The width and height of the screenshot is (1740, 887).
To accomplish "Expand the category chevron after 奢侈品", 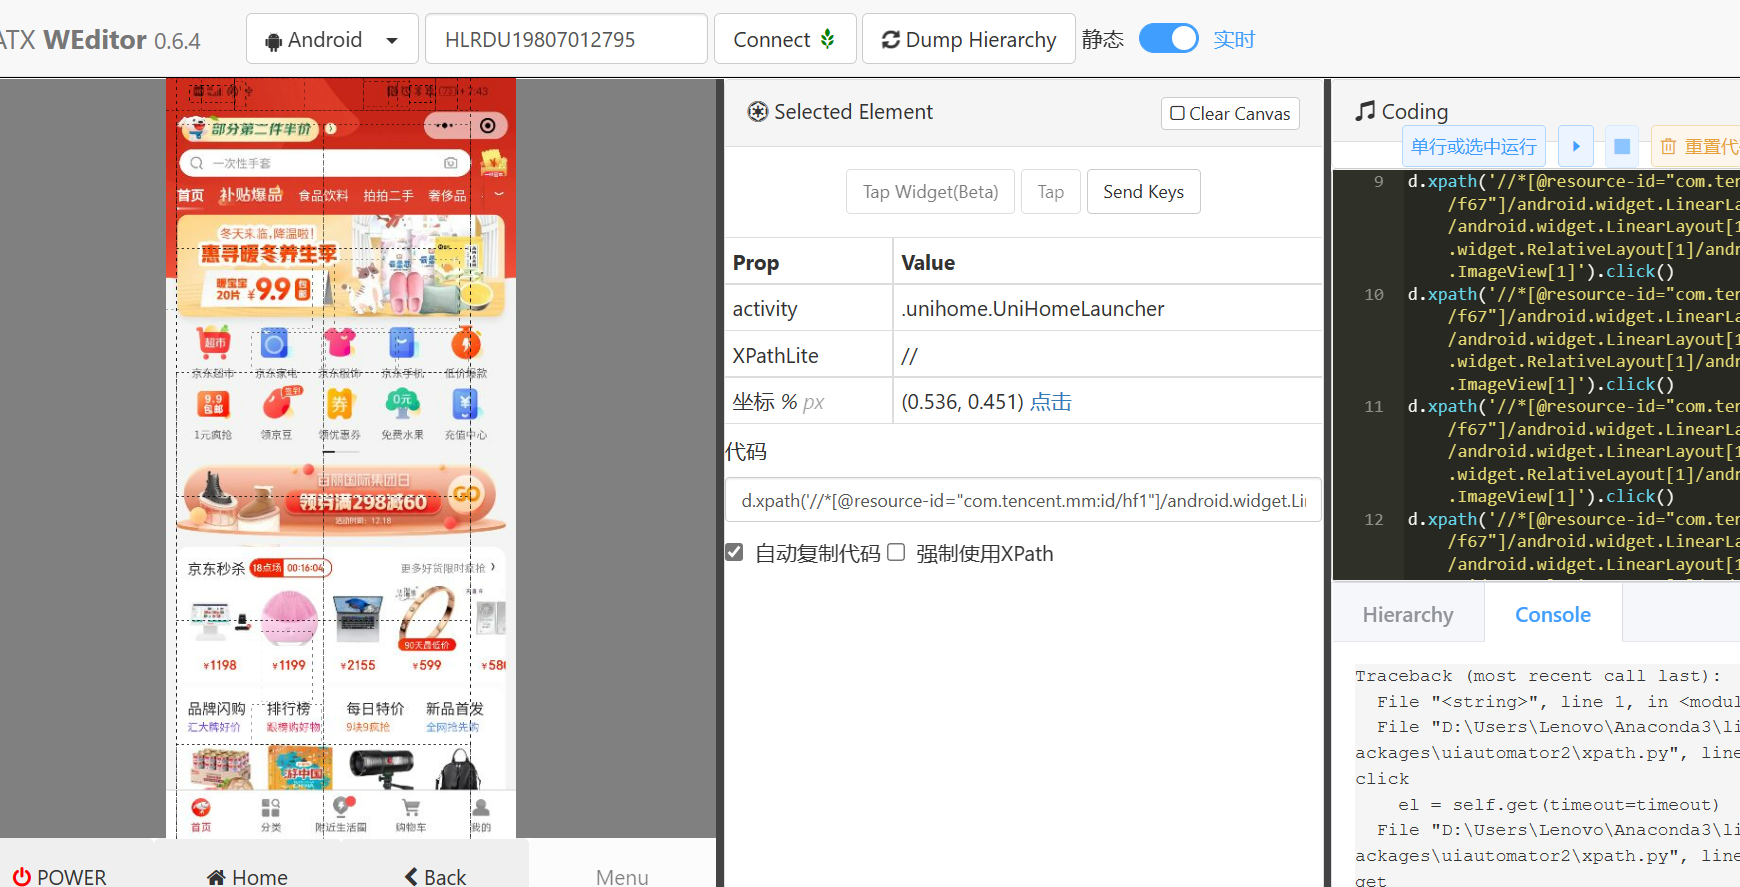I will [499, 194].
